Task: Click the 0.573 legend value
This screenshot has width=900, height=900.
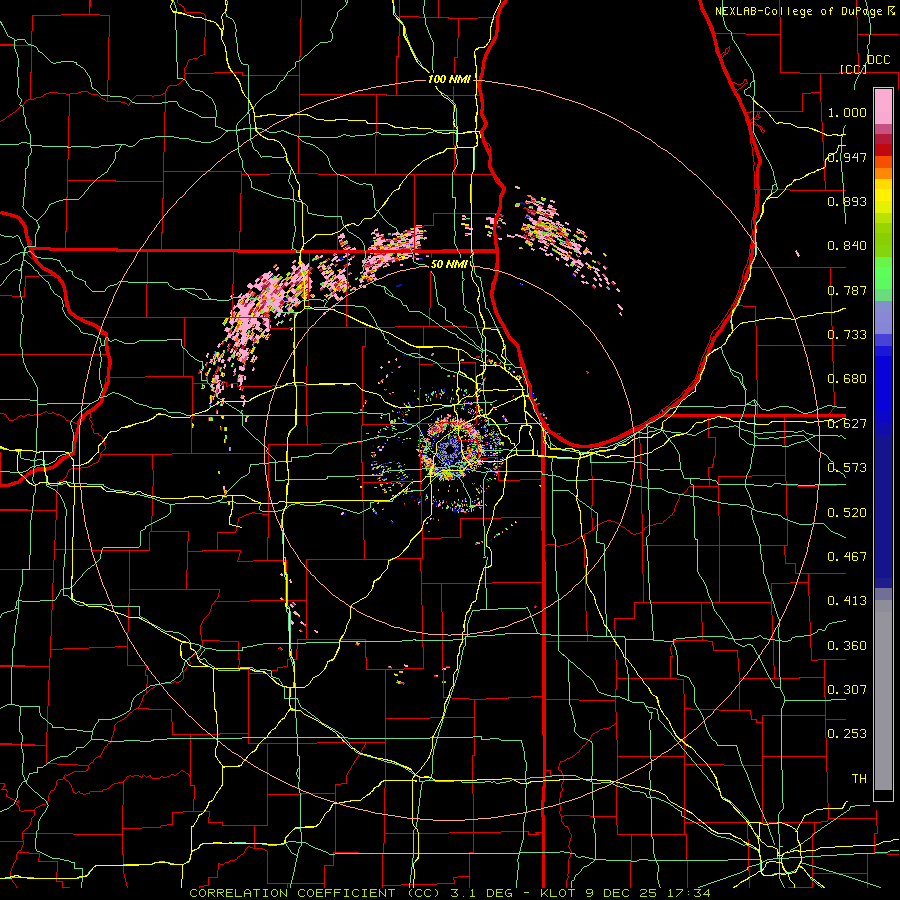Action: point(847,467)
